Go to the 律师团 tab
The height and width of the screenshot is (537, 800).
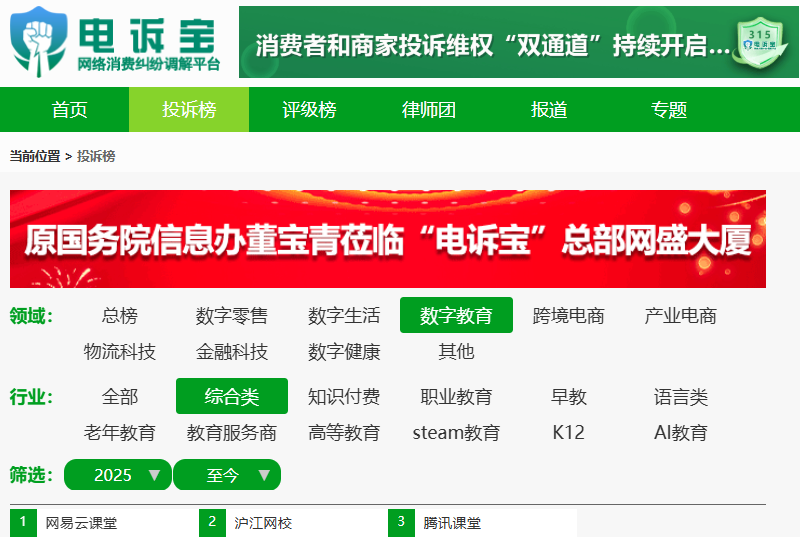point(429,110)
